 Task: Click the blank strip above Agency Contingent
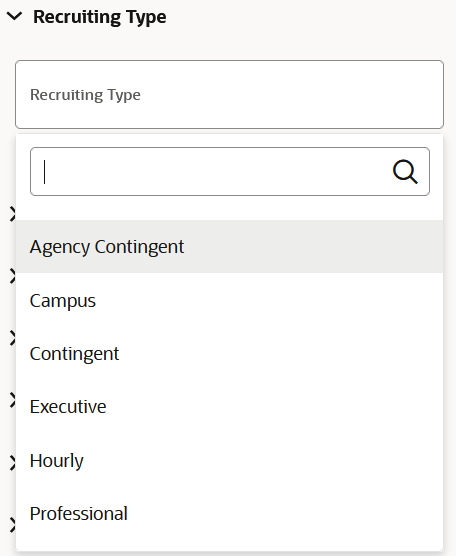(229, 208)
